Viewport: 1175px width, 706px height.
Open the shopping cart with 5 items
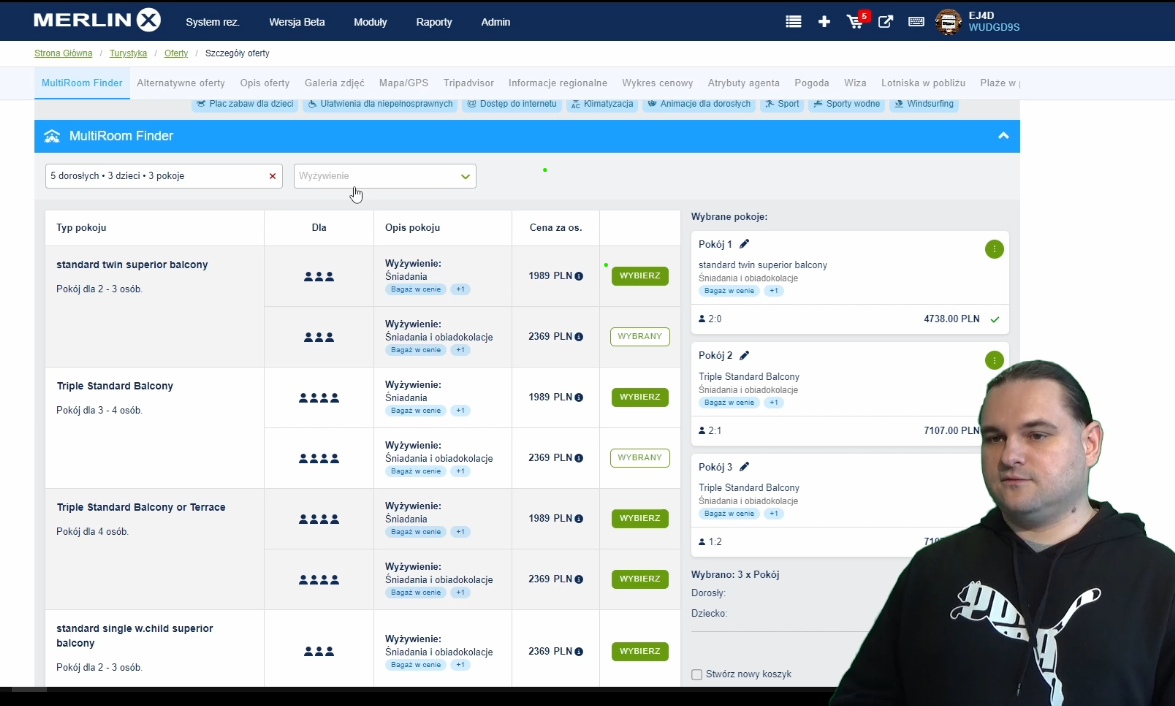(855, 22)
